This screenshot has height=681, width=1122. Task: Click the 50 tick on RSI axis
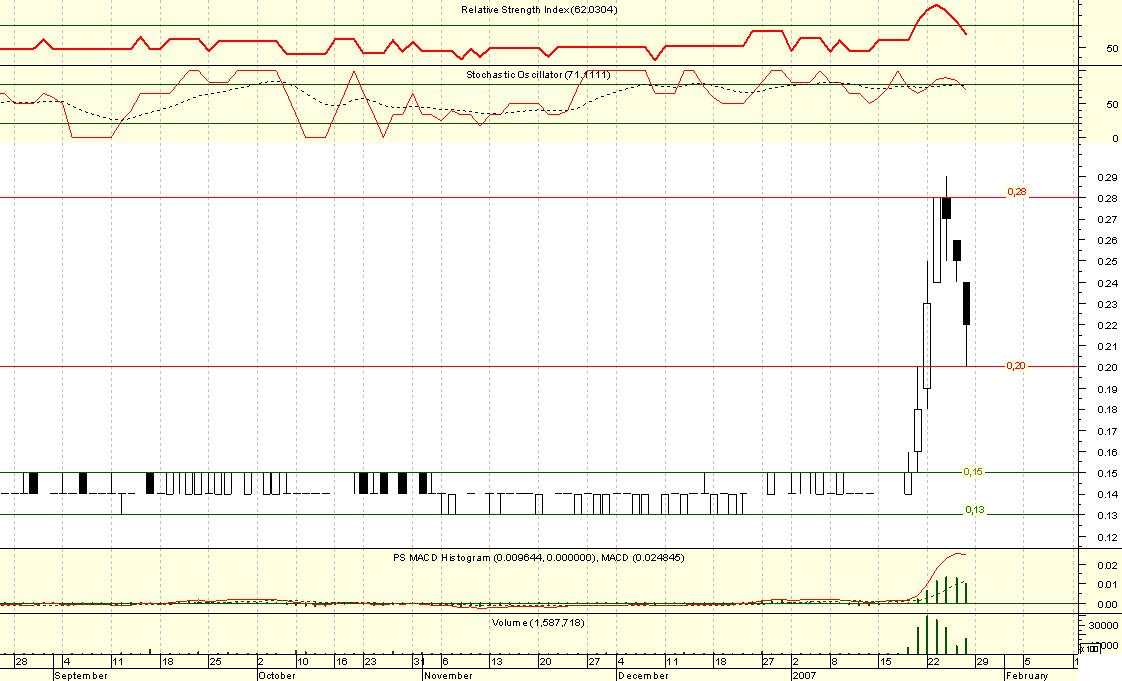click(1112, 49)
